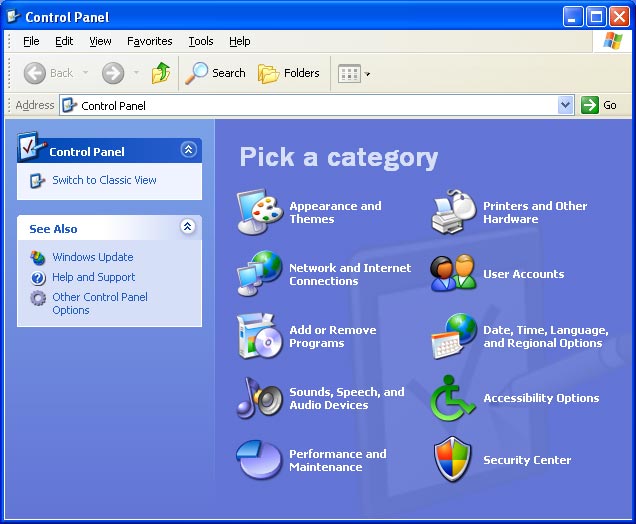Open the Views dropdown arrow
636x524 pixels.
(367, 74)
